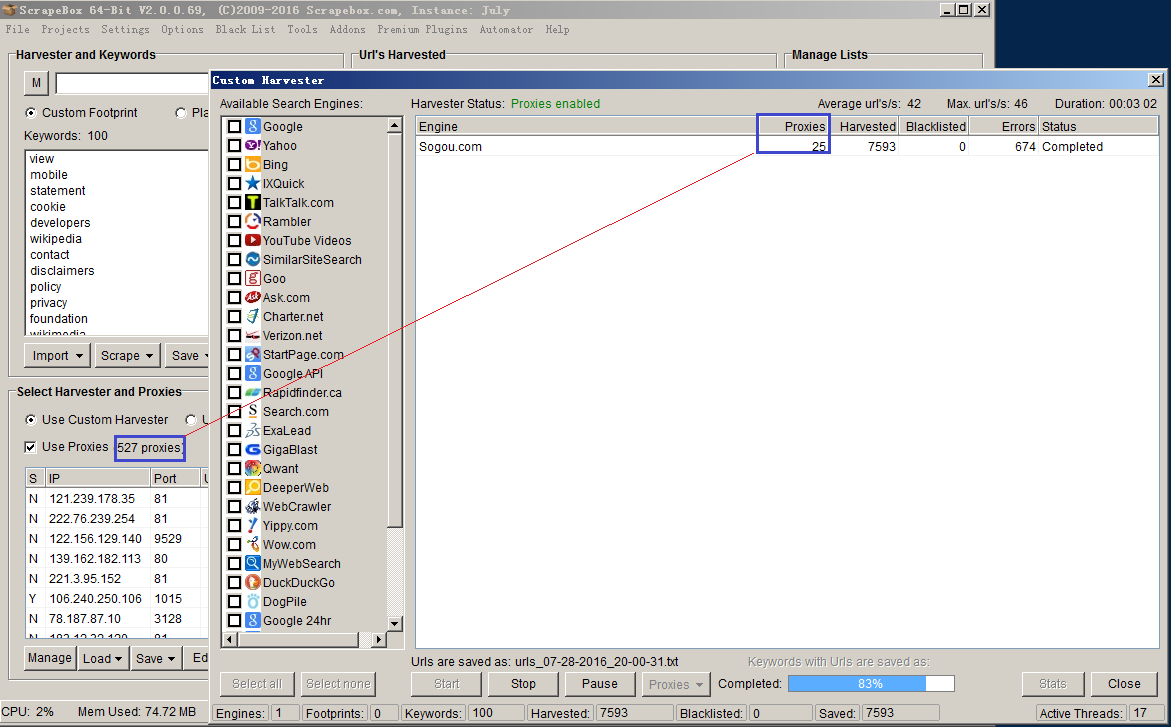Enable the MyWebSearch checkbox
This screenshot has height=727, width=1171.
click(x=234, y=563)
